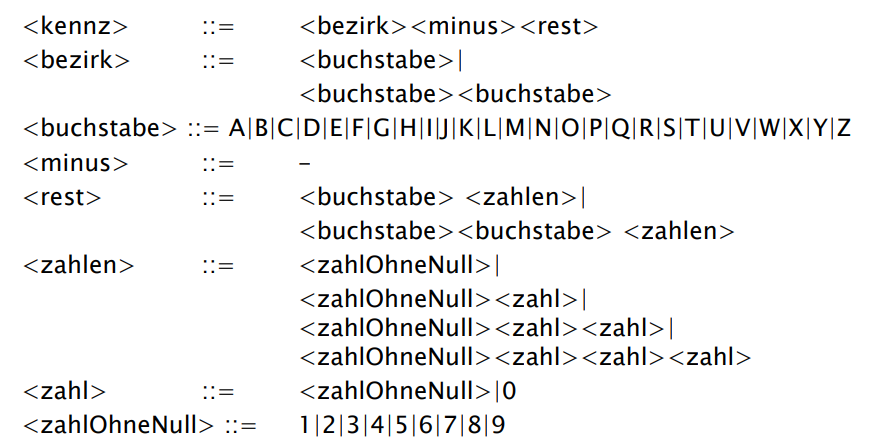Click digit 9 in the <zahlOhneNull> rule
Image resolution: width=890 pixels, height=446 pixels.
(x=498, y=425)
